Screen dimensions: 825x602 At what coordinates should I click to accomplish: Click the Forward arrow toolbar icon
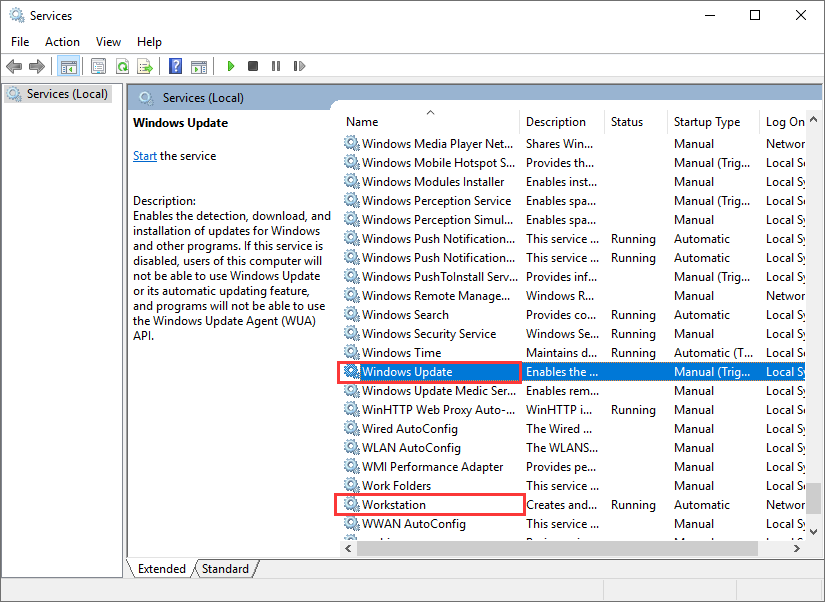pyautogui.click(x=37, y=66)
